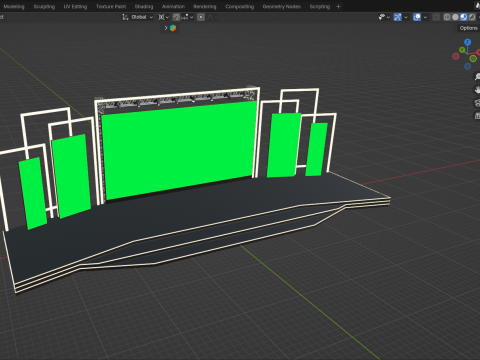480x360 pixels.
Task: Switch to the Modeling workspace tab
Action: pyautogui.click(x=14, y=7)
